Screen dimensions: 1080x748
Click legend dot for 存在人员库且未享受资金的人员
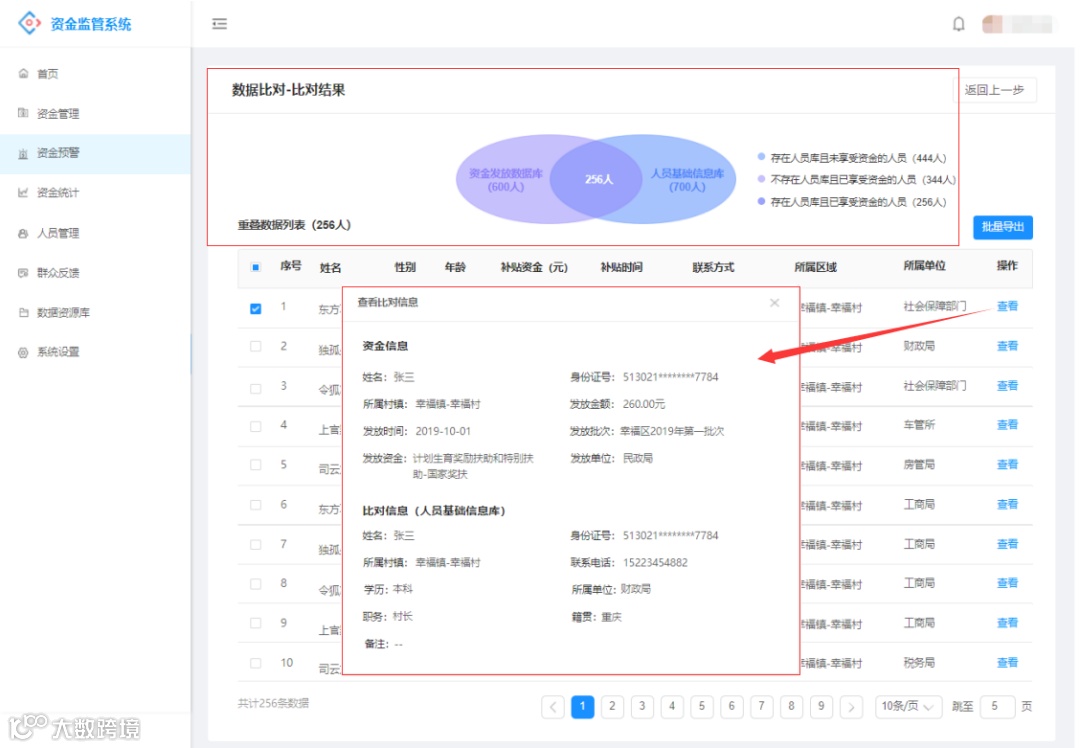click(761, 157)
